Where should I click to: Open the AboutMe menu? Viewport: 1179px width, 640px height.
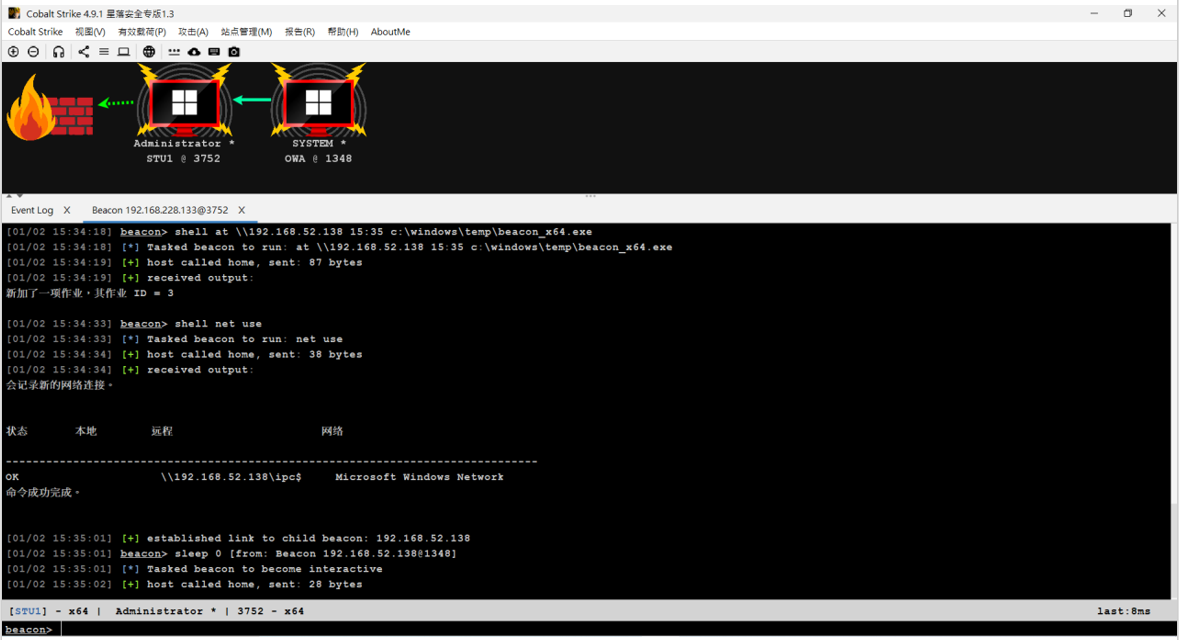pos(390,32)
